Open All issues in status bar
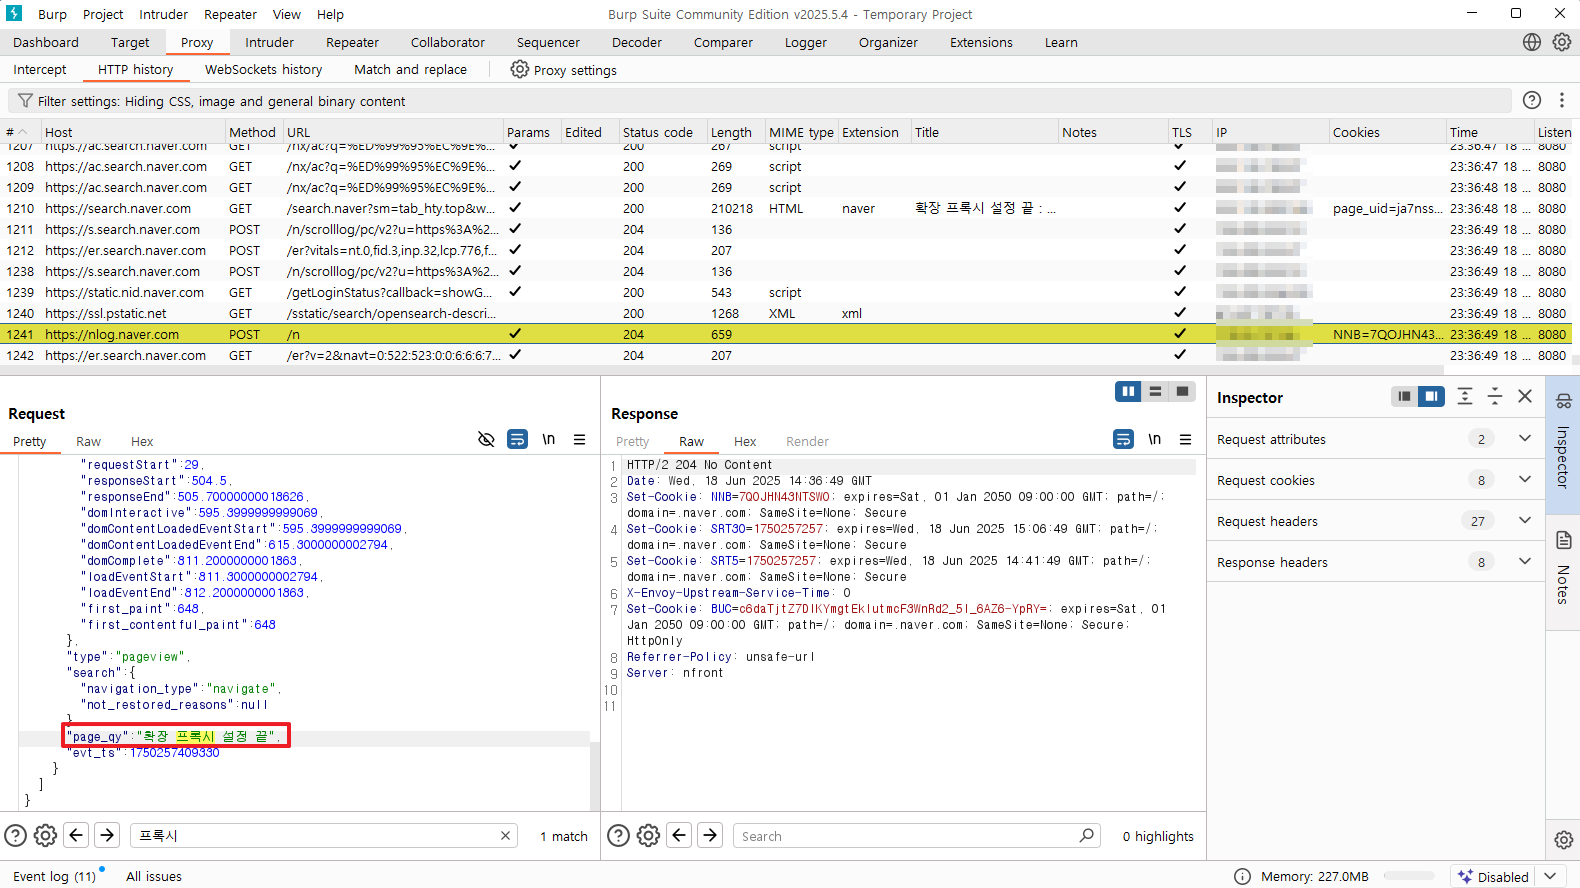 [x=154, y=876]
